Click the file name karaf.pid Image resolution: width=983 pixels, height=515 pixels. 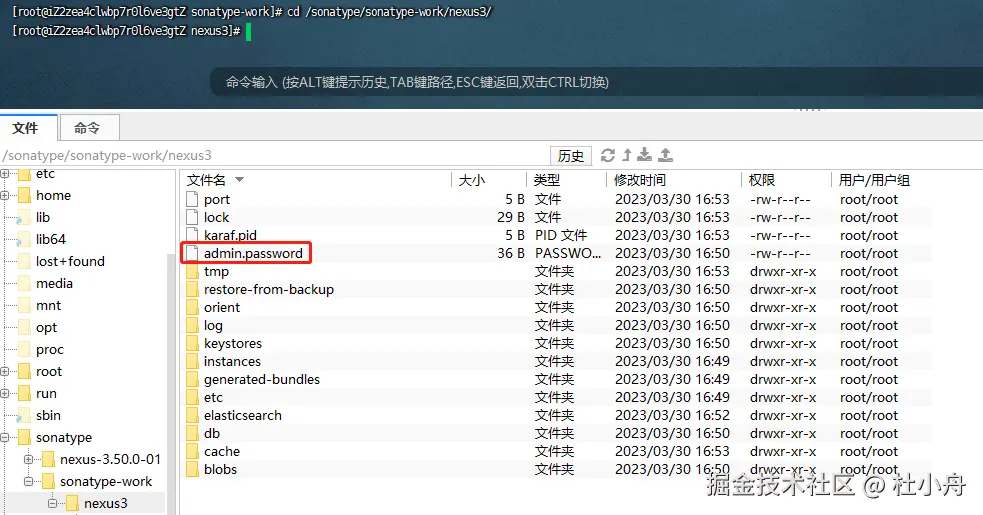pyautogui.click(x=230, y=235)
